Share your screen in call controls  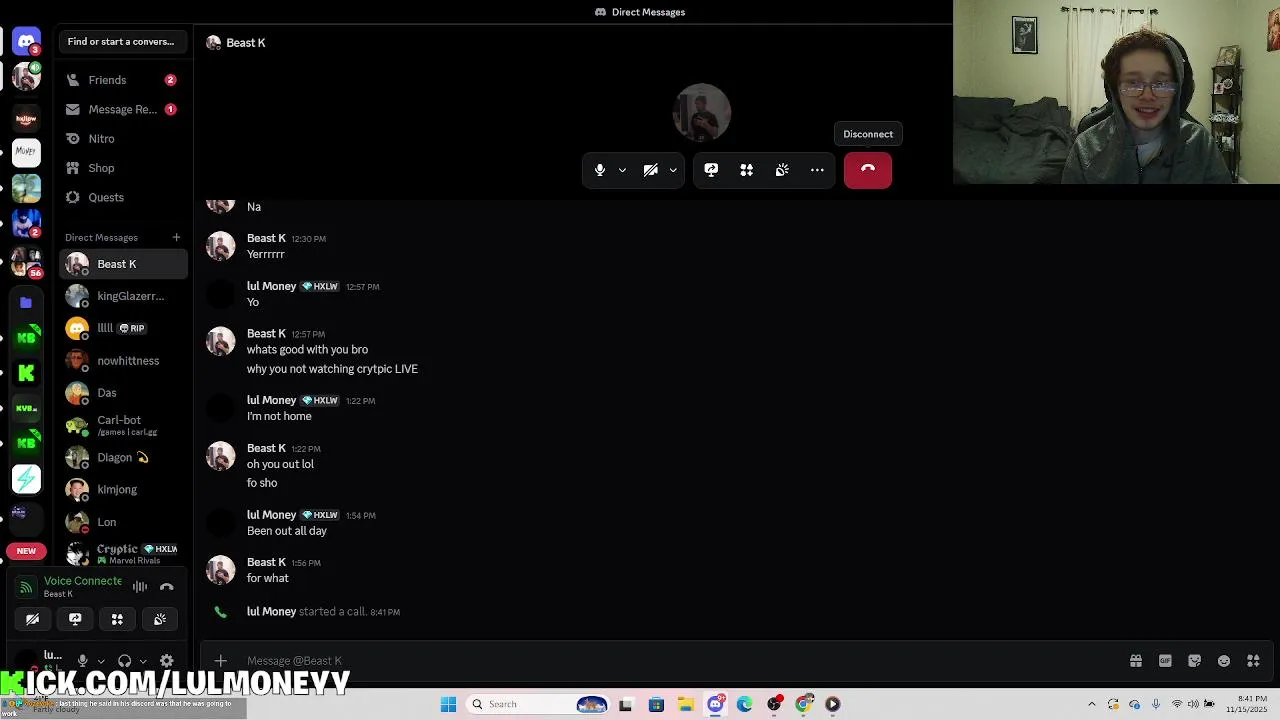pyautogui.click(x=711, y=170)
